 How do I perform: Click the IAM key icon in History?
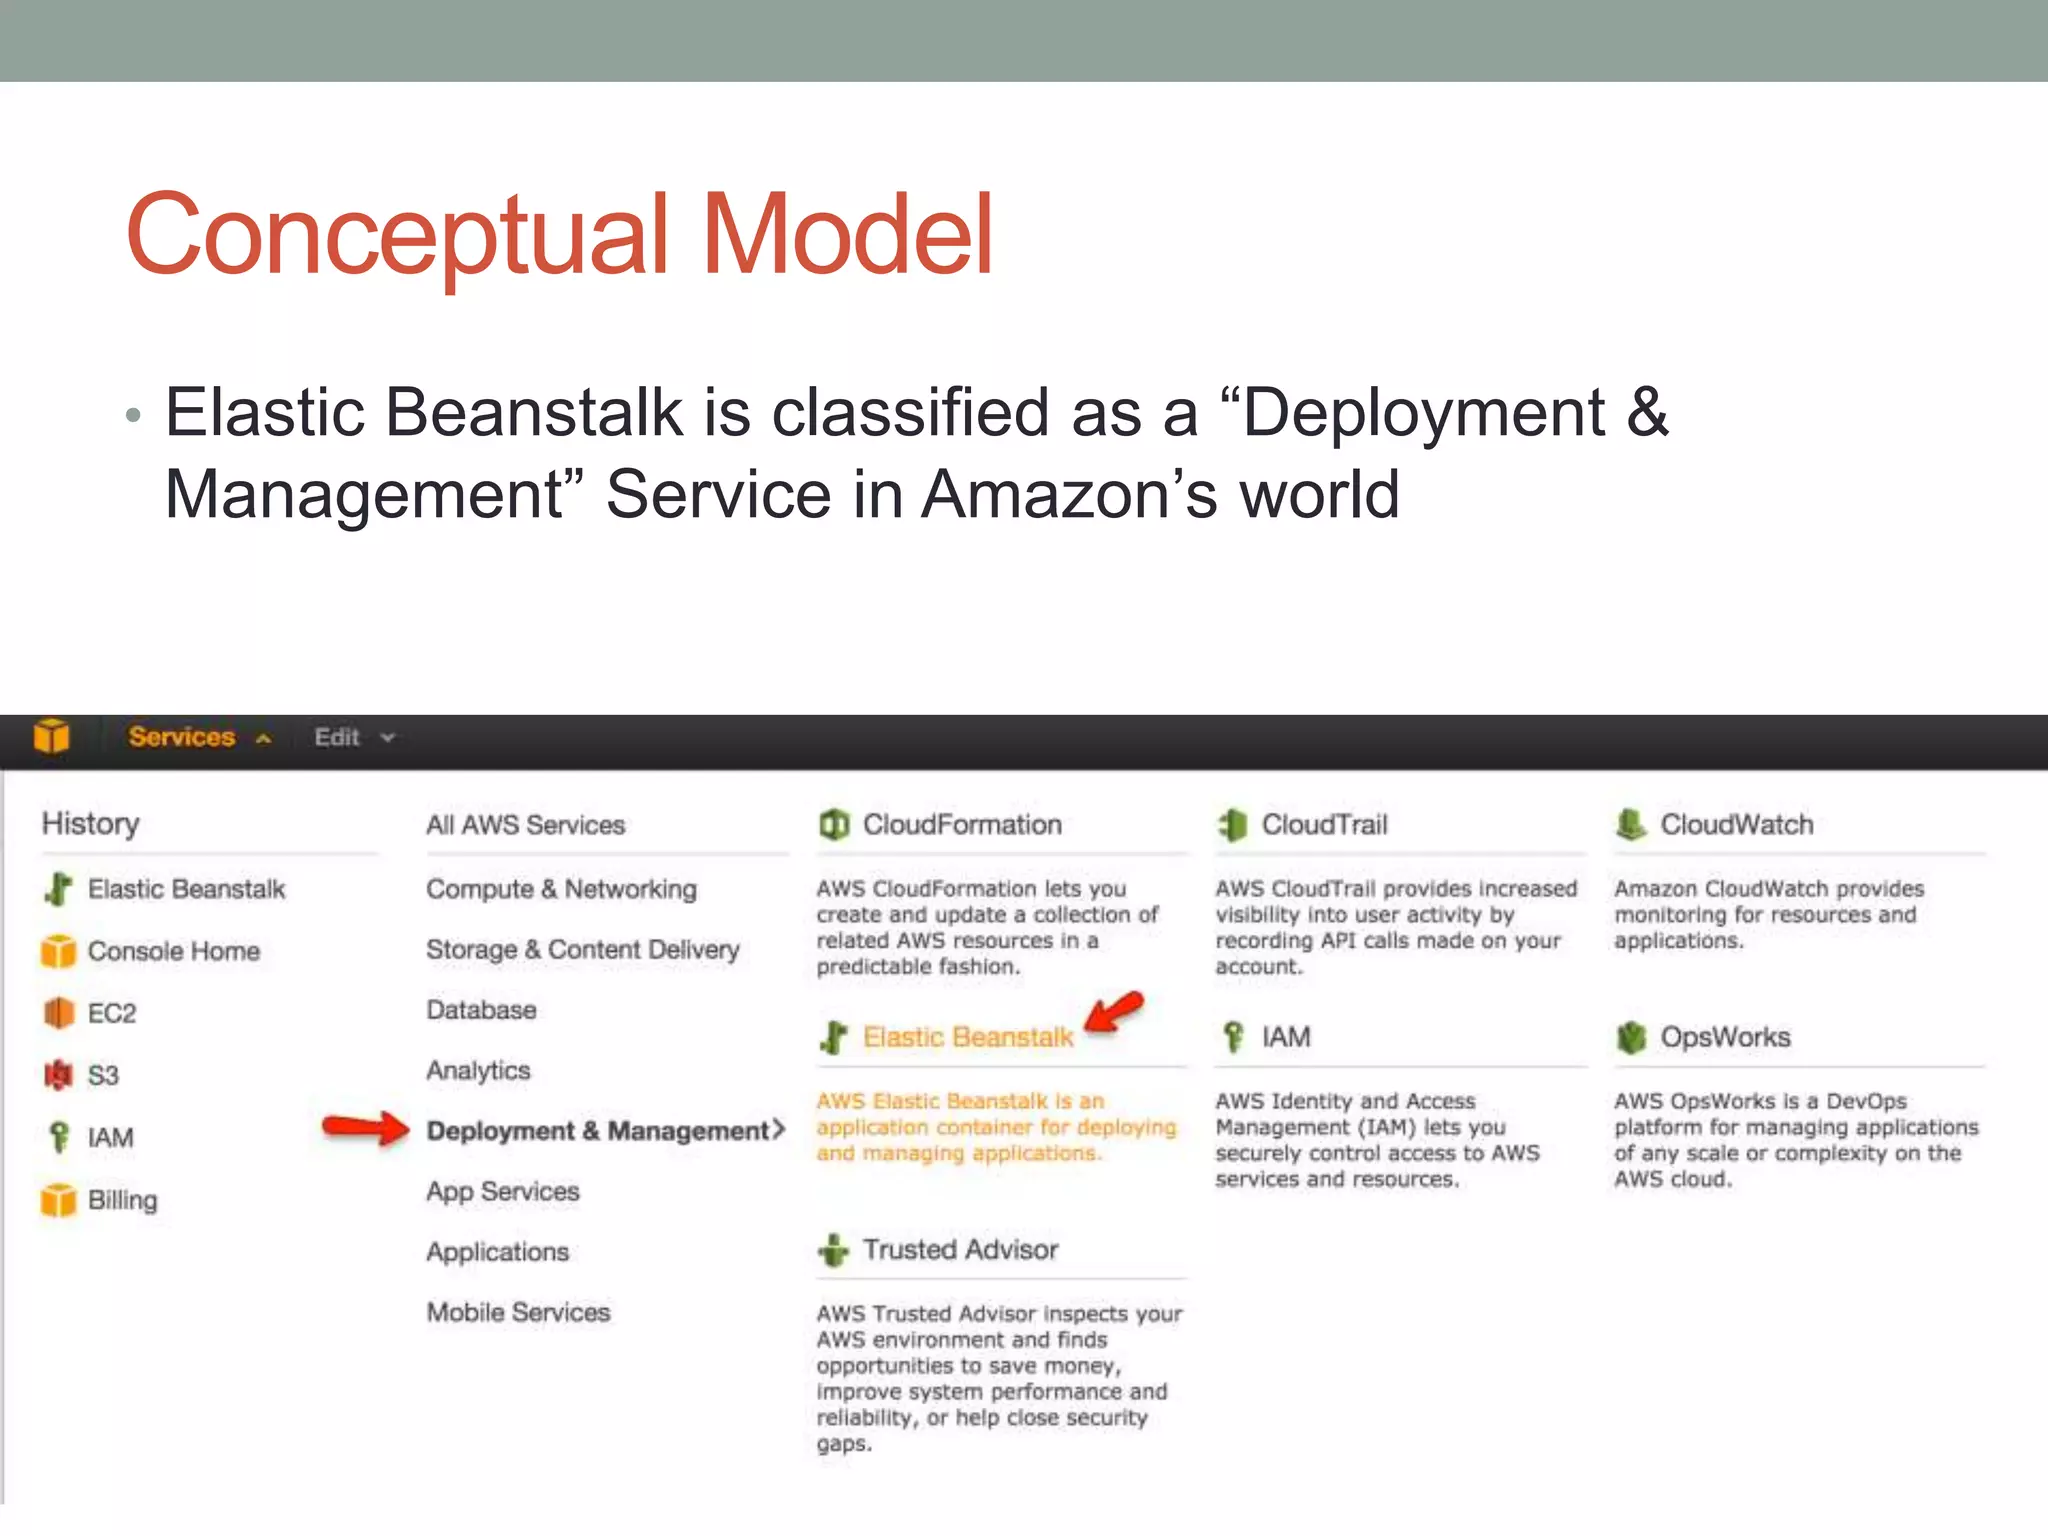click(x=59, y=1137)
